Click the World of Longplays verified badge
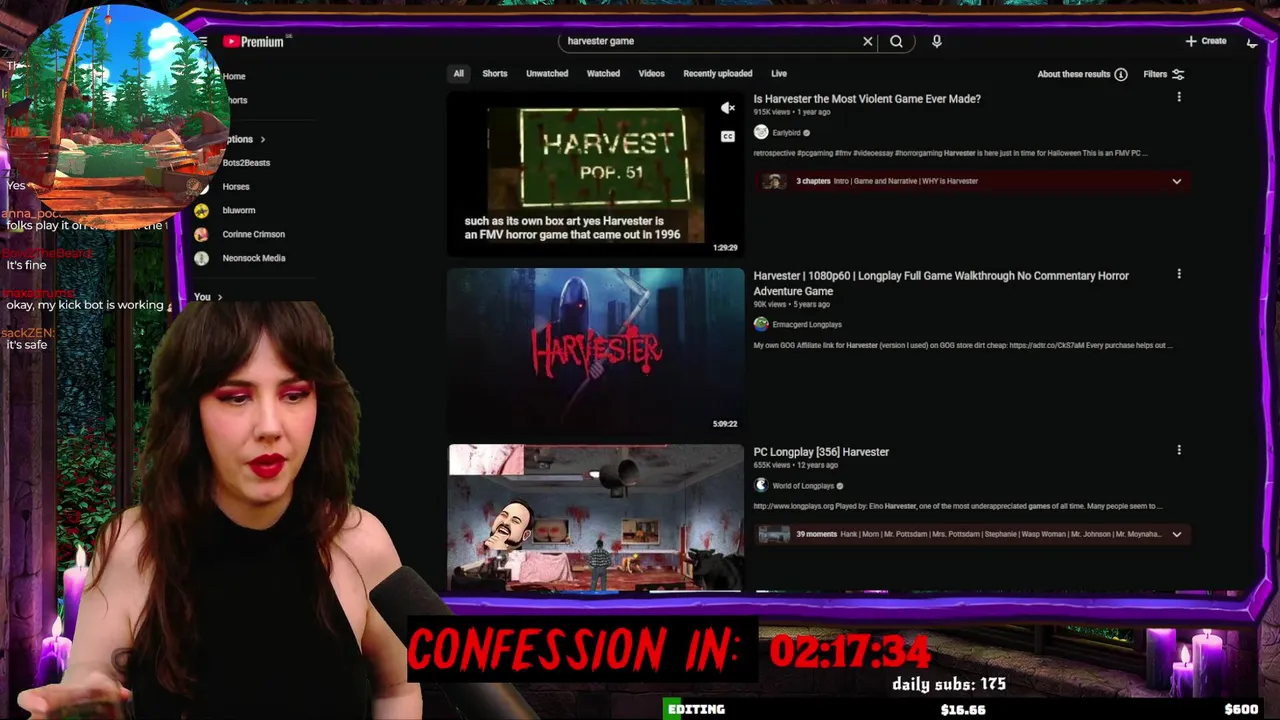This screenshot has height=720, width=1280. point(840,486)
